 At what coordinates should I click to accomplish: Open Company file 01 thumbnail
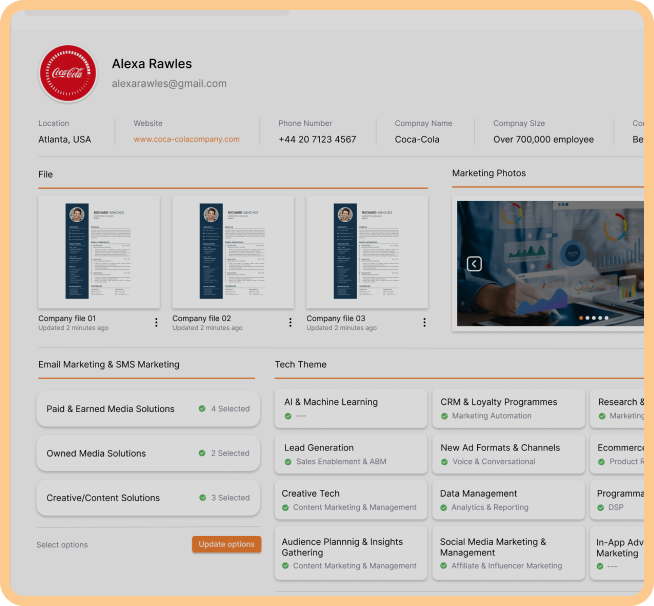[99, 252]
